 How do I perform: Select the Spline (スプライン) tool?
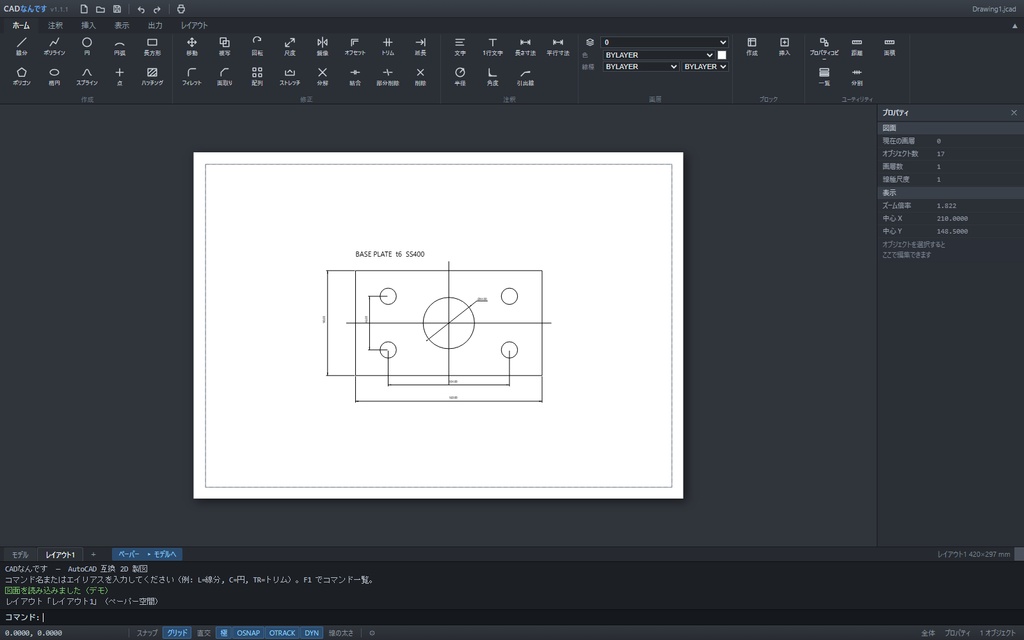(x=87, y=76)
